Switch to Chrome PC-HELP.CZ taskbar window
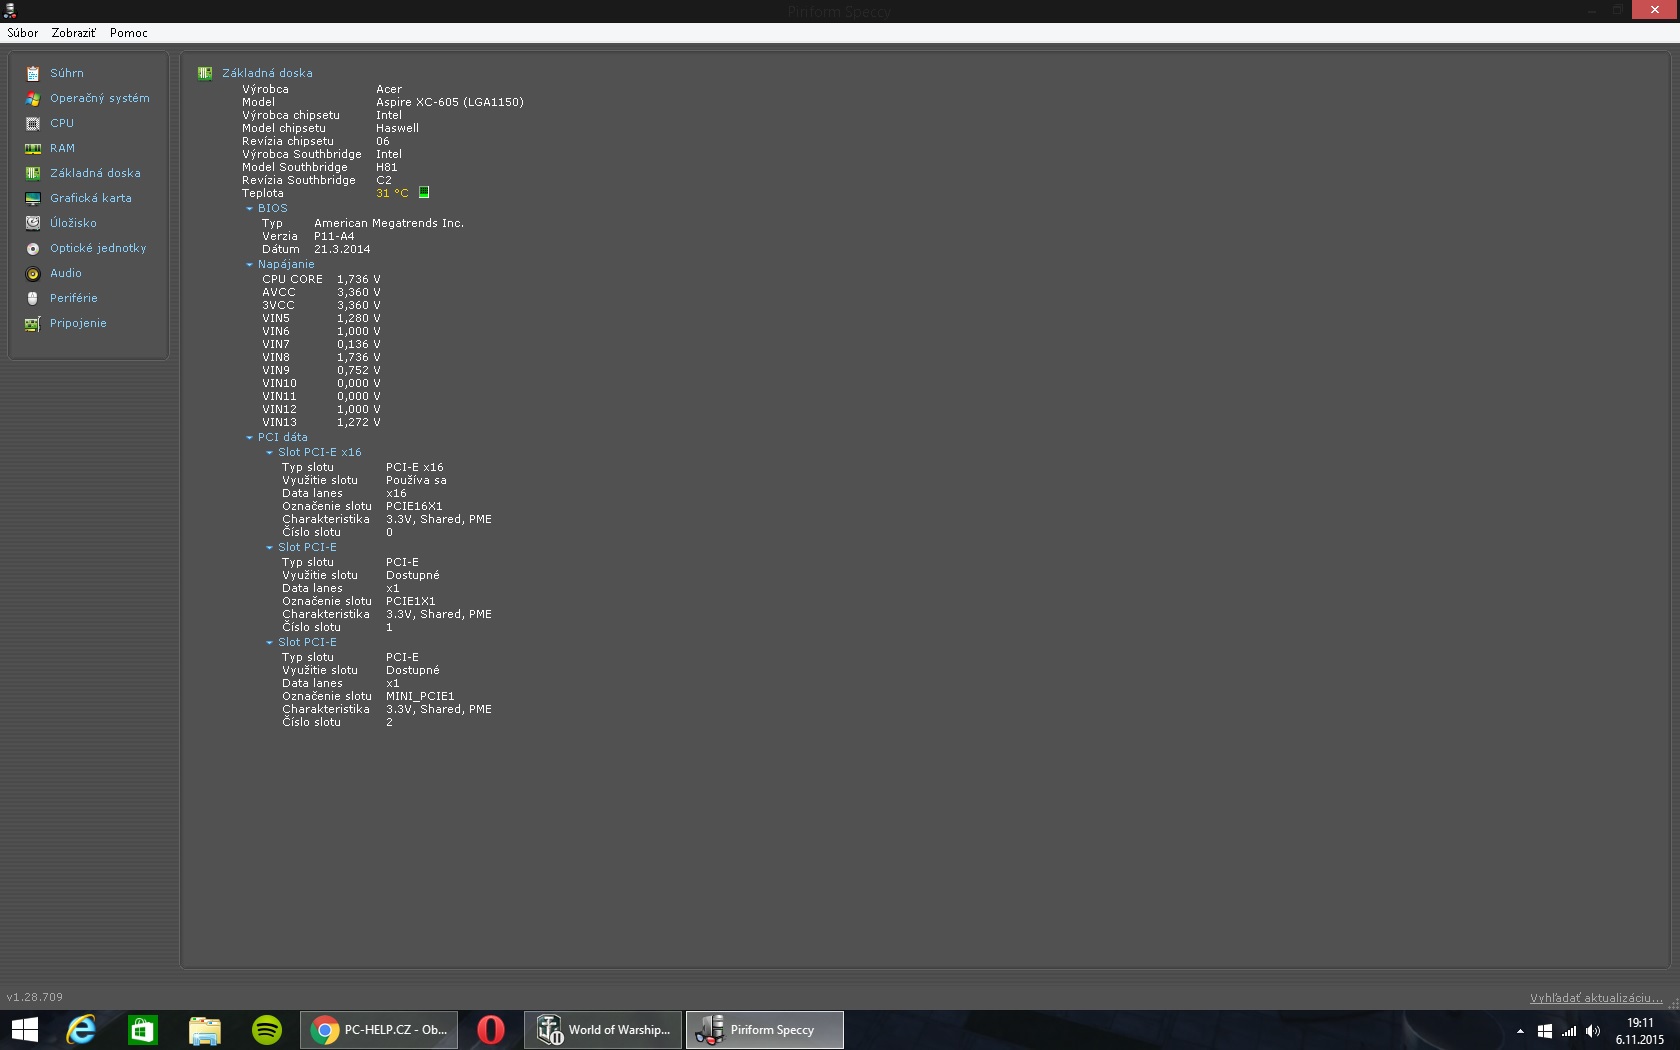1680x1050 pixels. (x=379, y=1030)
